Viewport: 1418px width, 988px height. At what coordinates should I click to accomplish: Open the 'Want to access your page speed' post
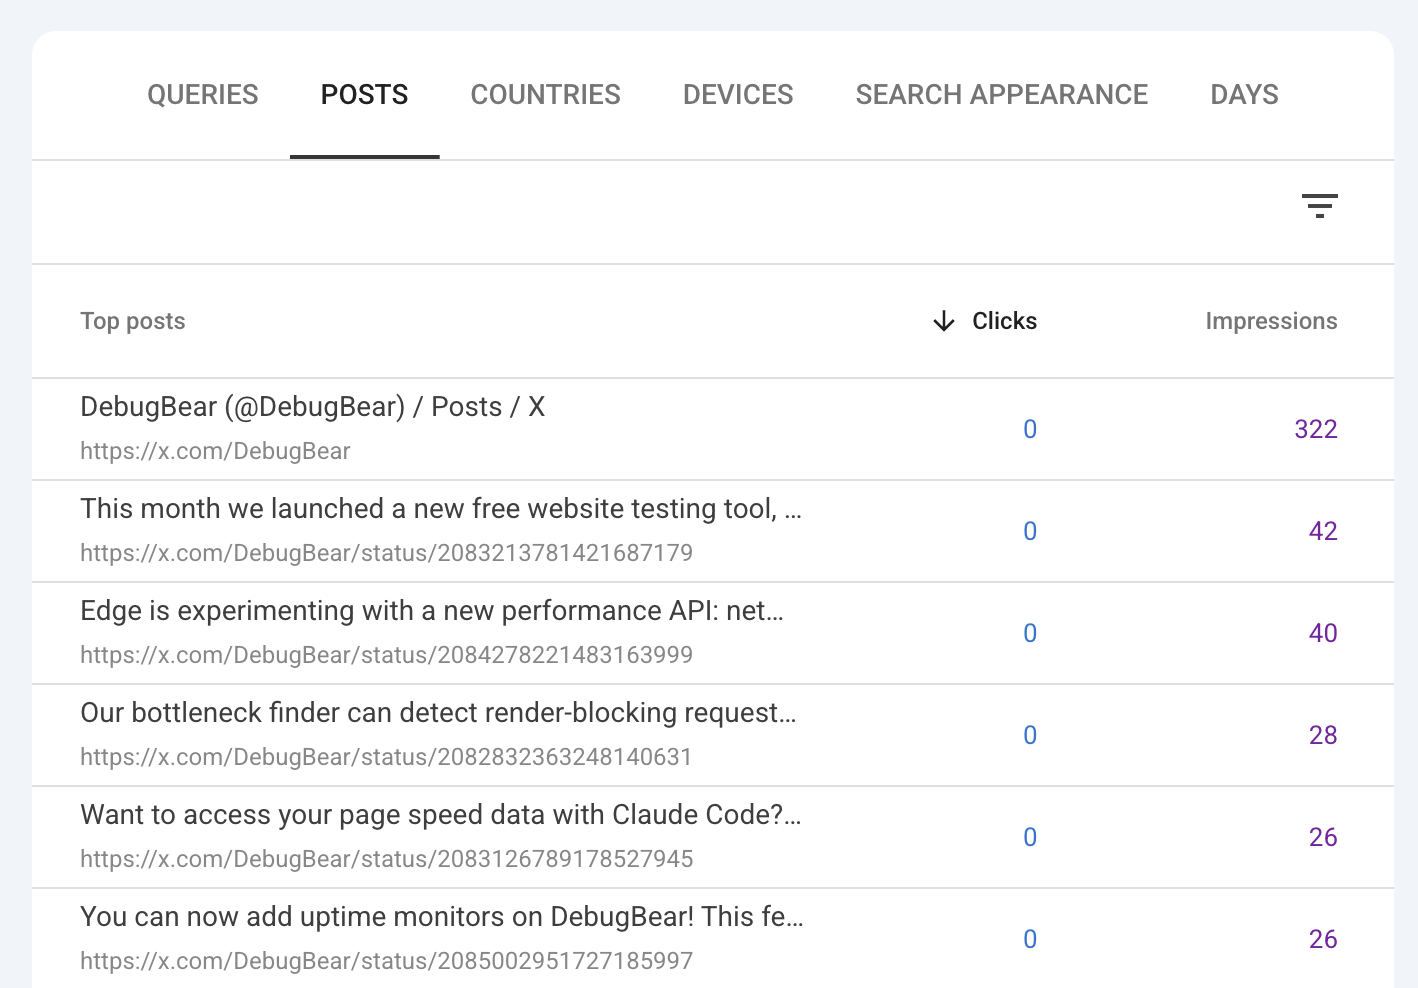coord(713,837)
